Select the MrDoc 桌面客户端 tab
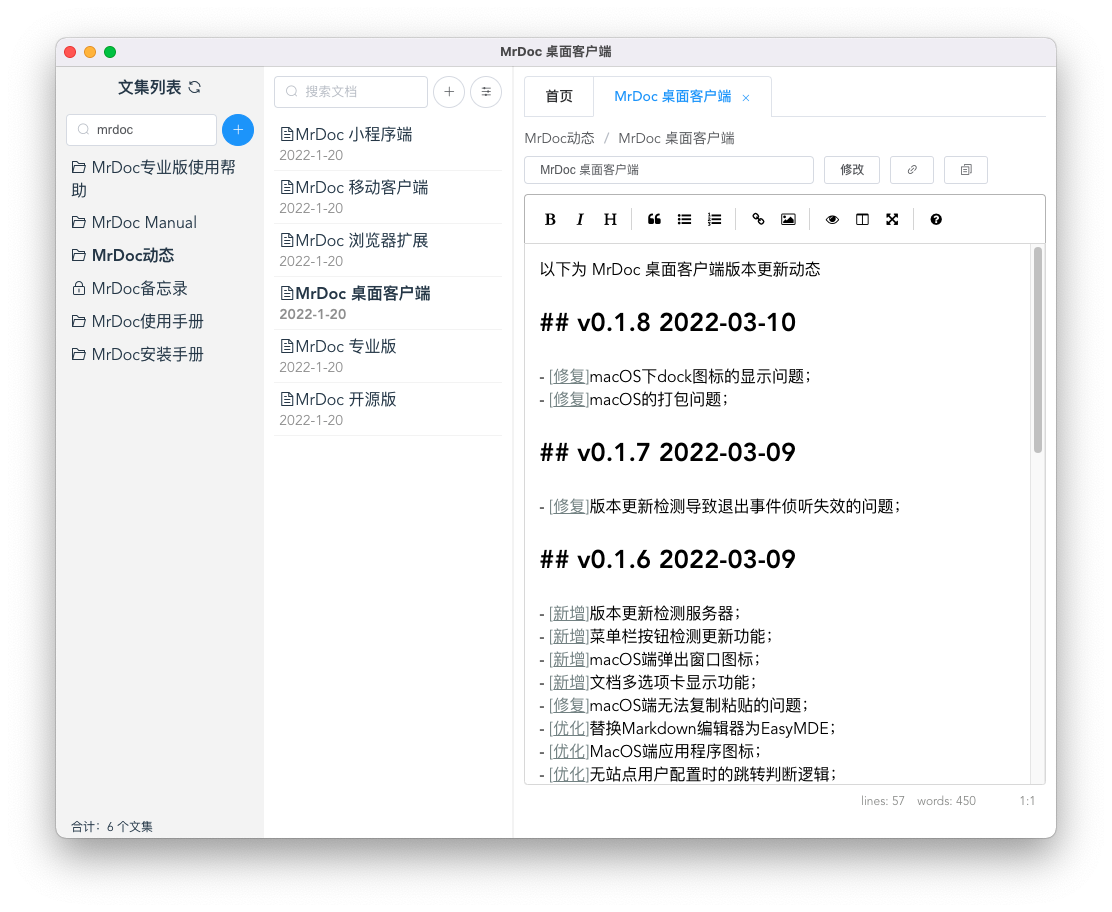 tap(672, 96)
